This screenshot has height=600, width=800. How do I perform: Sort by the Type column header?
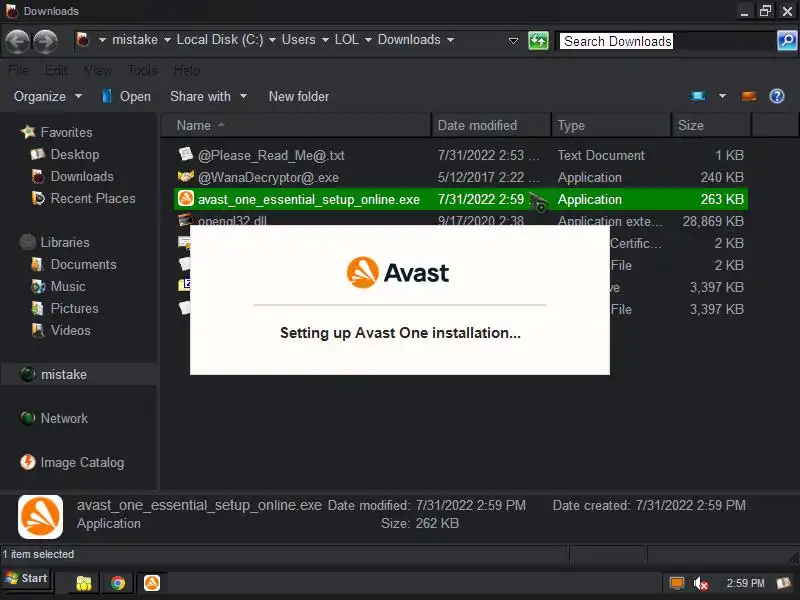point(611,125)
